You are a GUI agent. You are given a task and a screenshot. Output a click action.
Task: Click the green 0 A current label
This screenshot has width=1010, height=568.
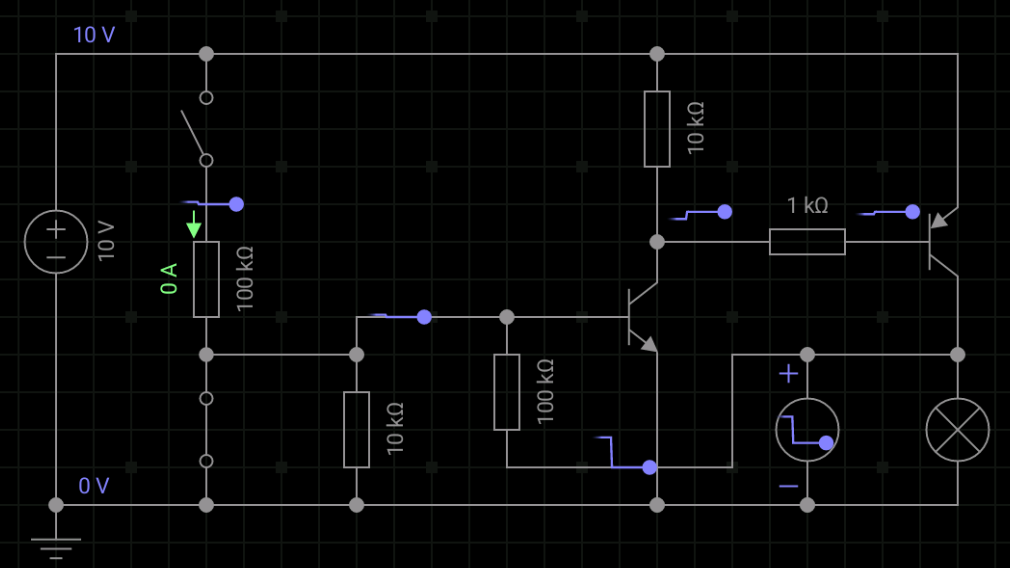[x=169, y=279]
